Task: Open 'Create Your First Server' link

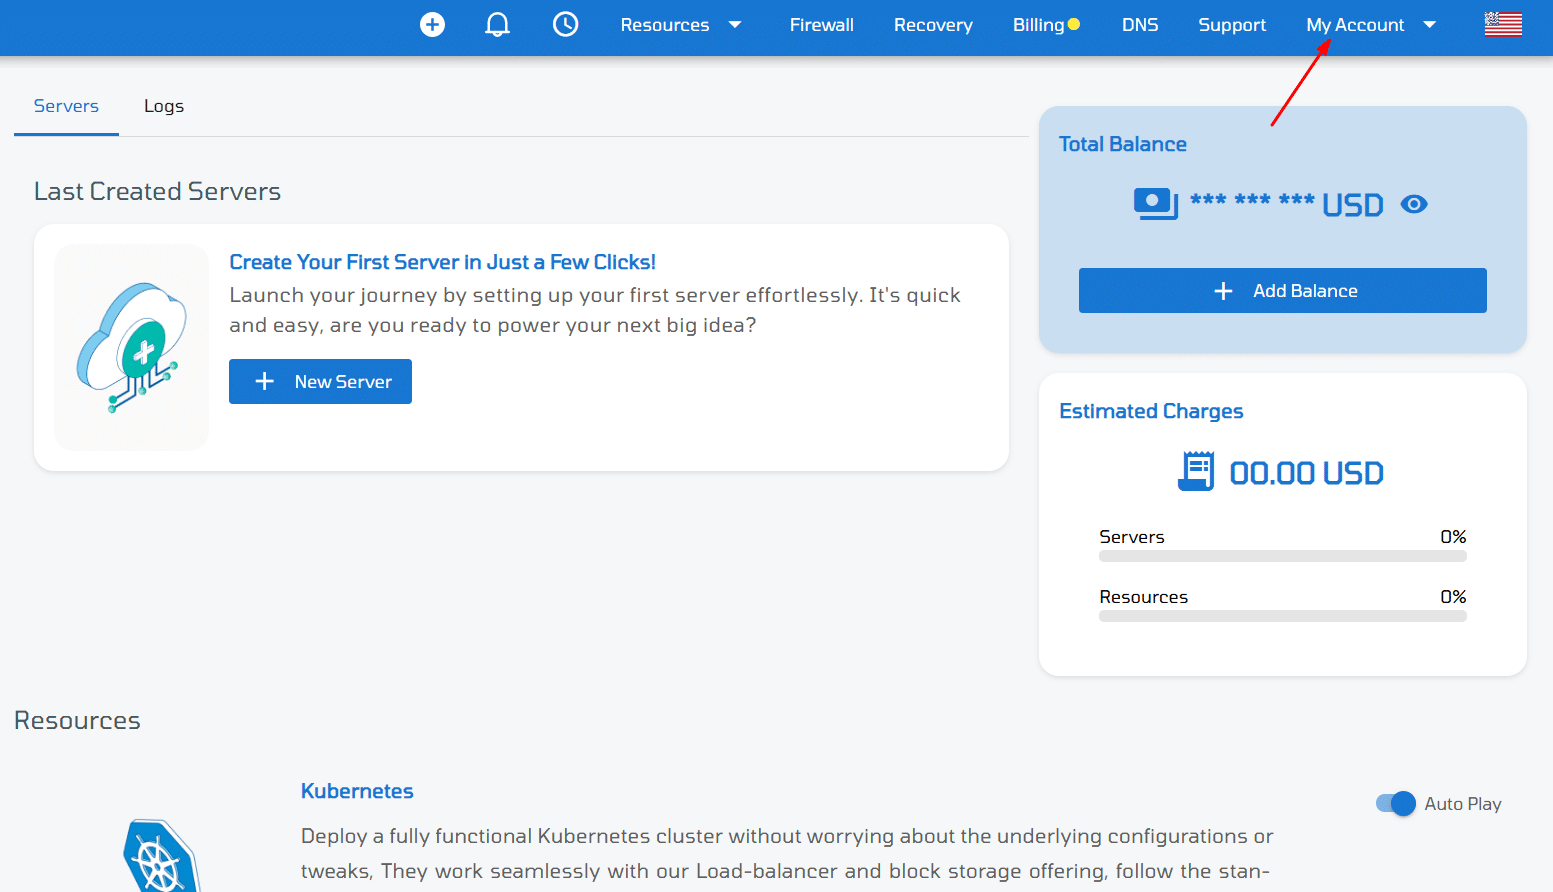Action: point(443,262)
